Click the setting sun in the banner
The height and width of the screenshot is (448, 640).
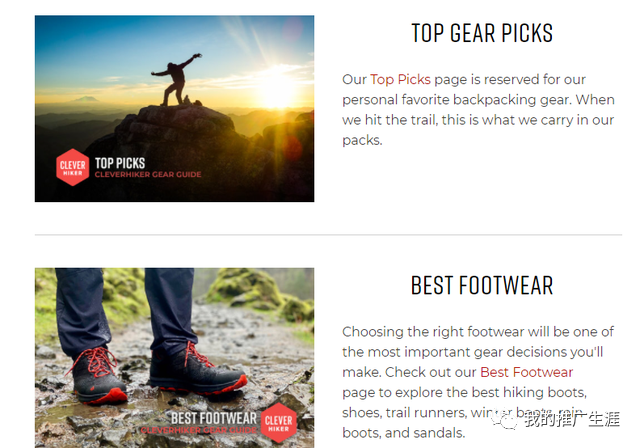tap(276, 91)
